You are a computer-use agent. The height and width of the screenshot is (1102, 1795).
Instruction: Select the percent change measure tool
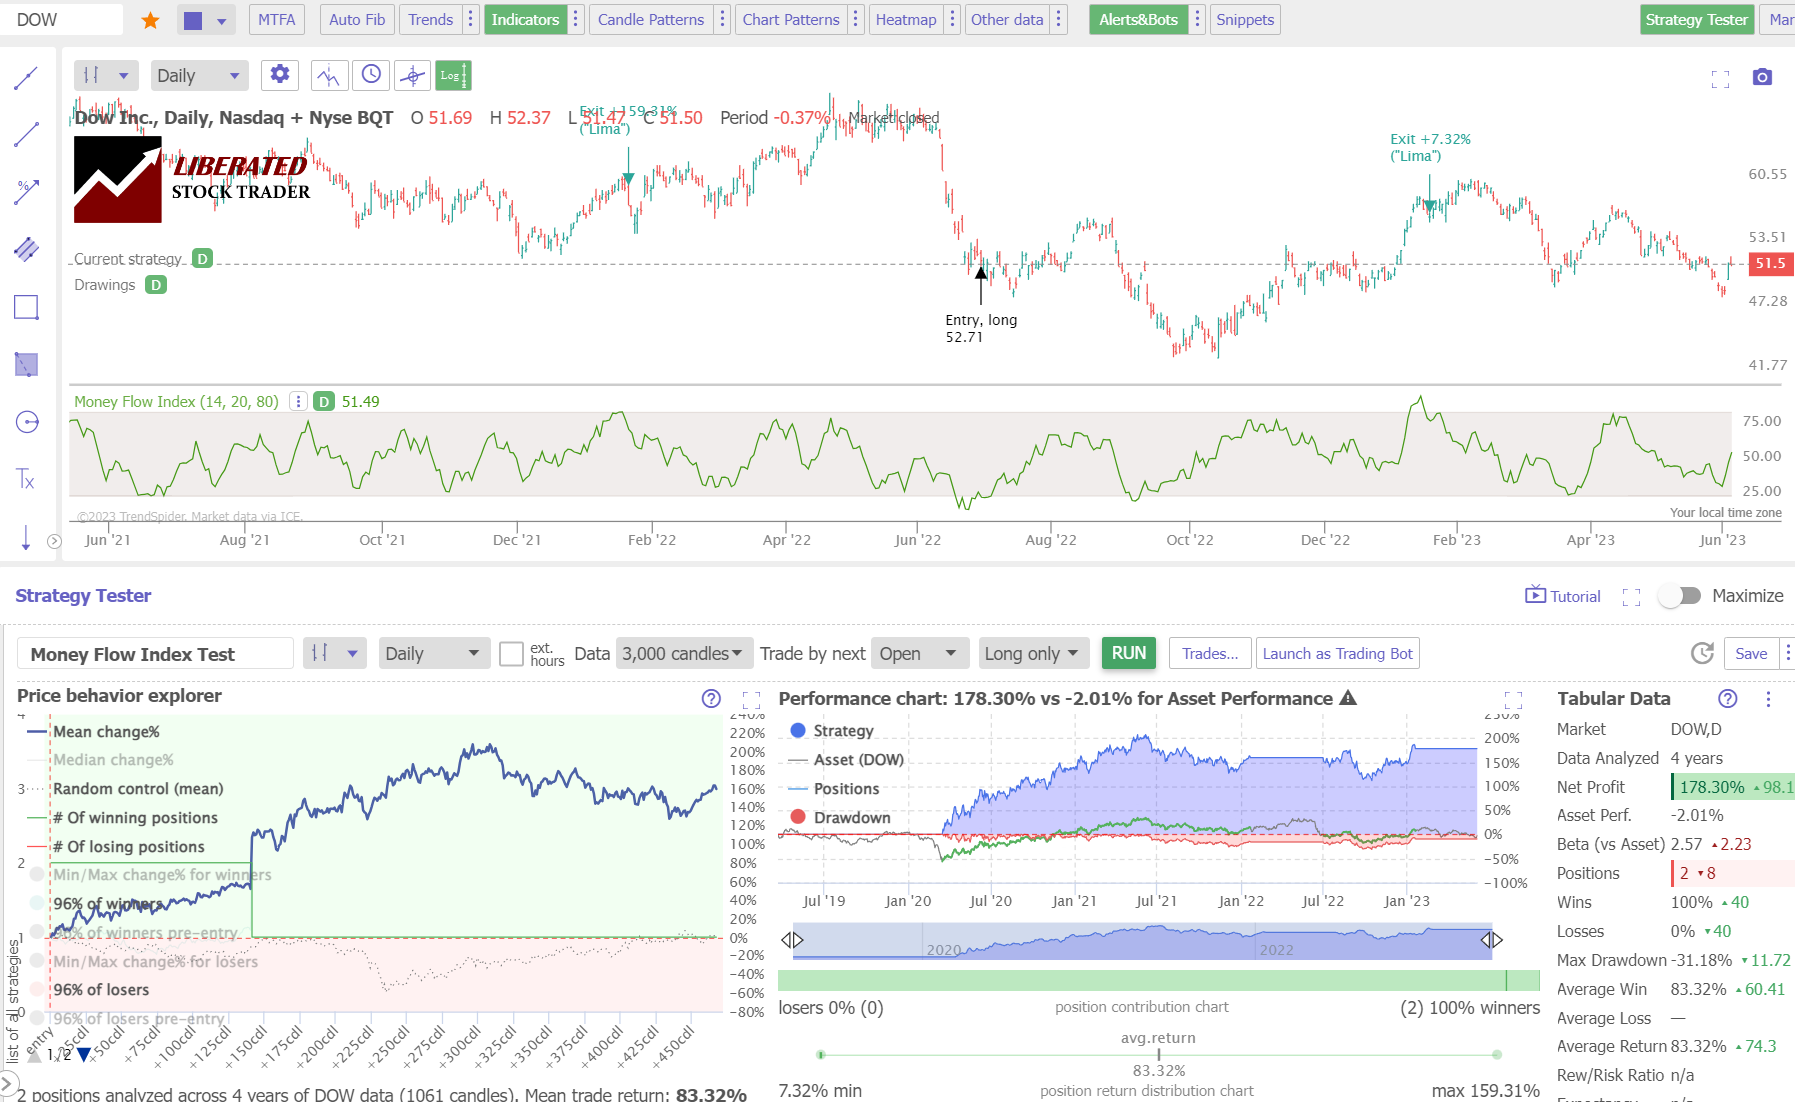26,192
